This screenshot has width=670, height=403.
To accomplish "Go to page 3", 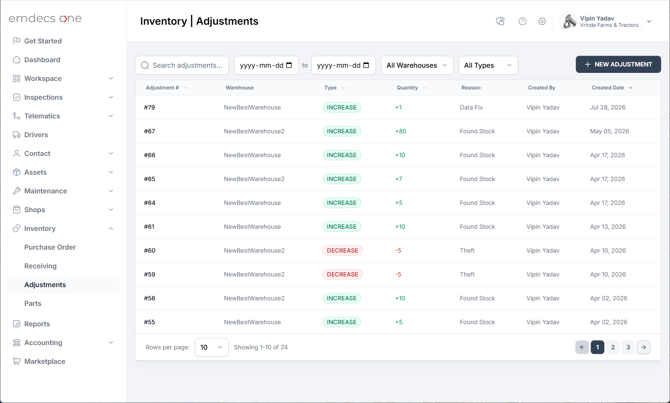I will coord(628,347).
